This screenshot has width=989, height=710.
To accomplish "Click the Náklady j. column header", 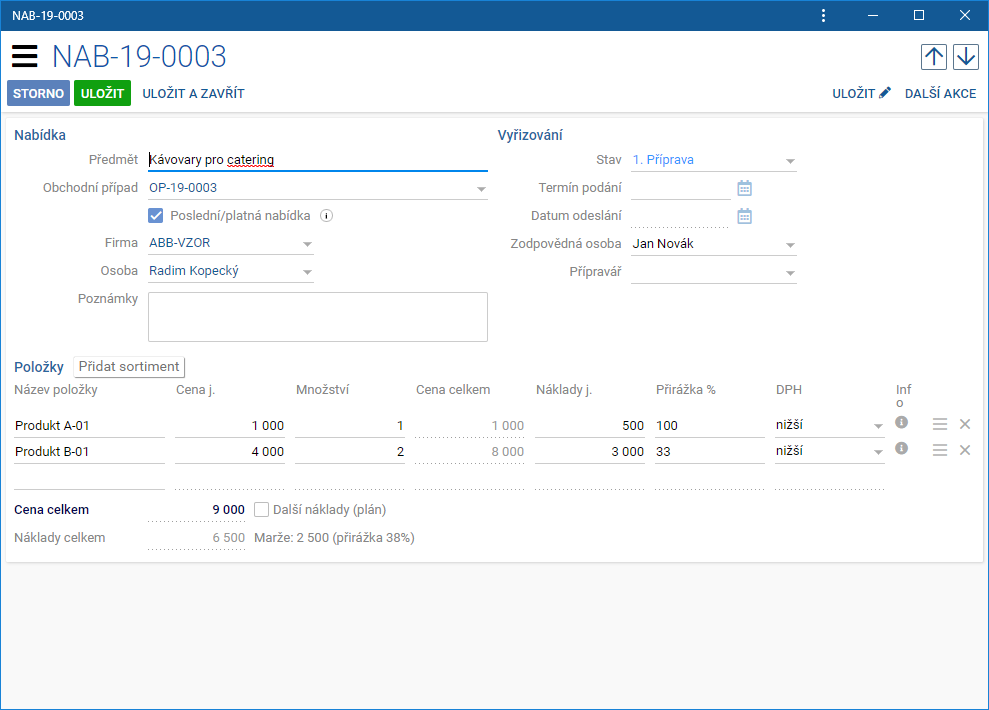I will [x=564, y=390].
